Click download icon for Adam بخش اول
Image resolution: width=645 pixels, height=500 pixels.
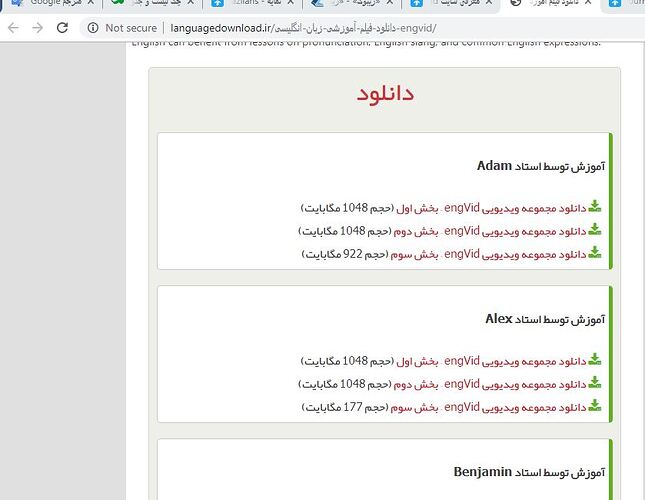(x=595, y=206)
